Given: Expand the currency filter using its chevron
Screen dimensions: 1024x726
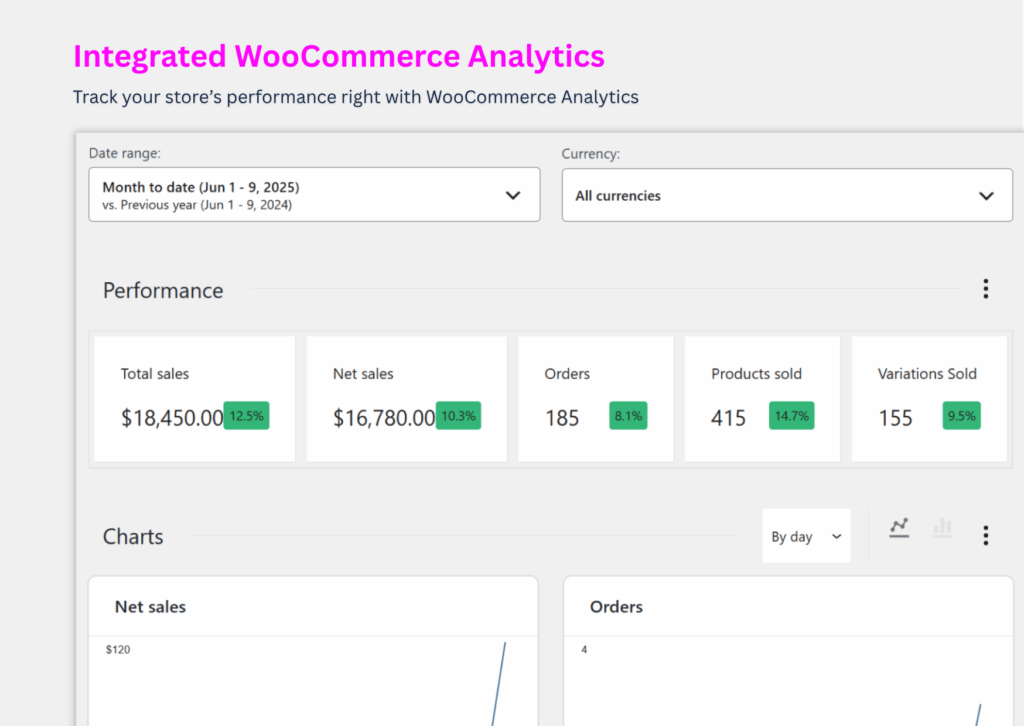Looking at the screenshot, I should [x=986, y=195].
